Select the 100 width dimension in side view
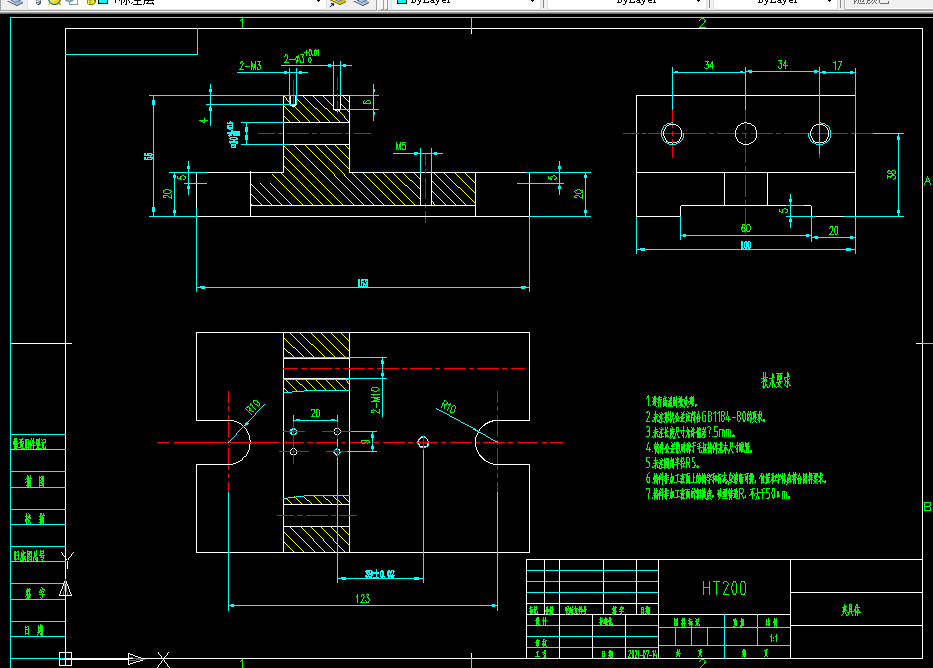 (746, 245)
